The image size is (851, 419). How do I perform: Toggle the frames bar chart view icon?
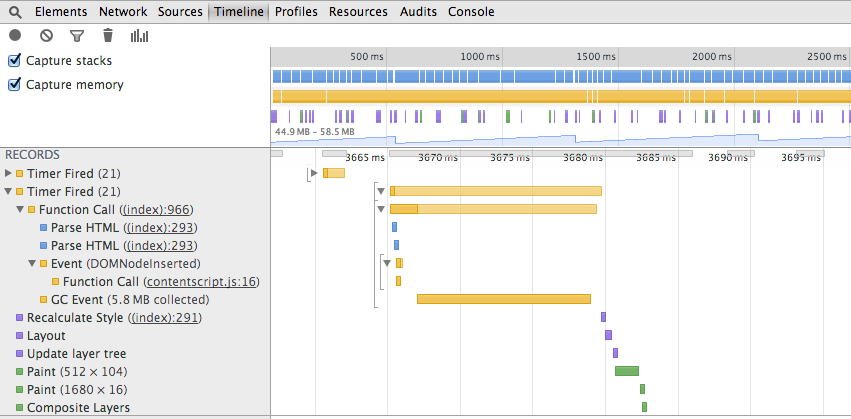[139, 35]
